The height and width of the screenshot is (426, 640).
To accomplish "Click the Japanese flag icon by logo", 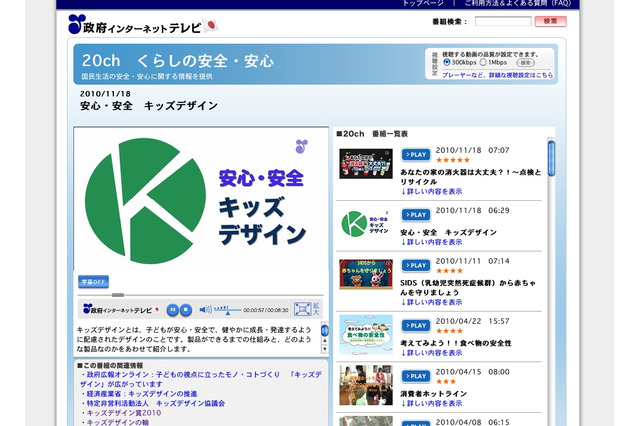I will [210, 26].
